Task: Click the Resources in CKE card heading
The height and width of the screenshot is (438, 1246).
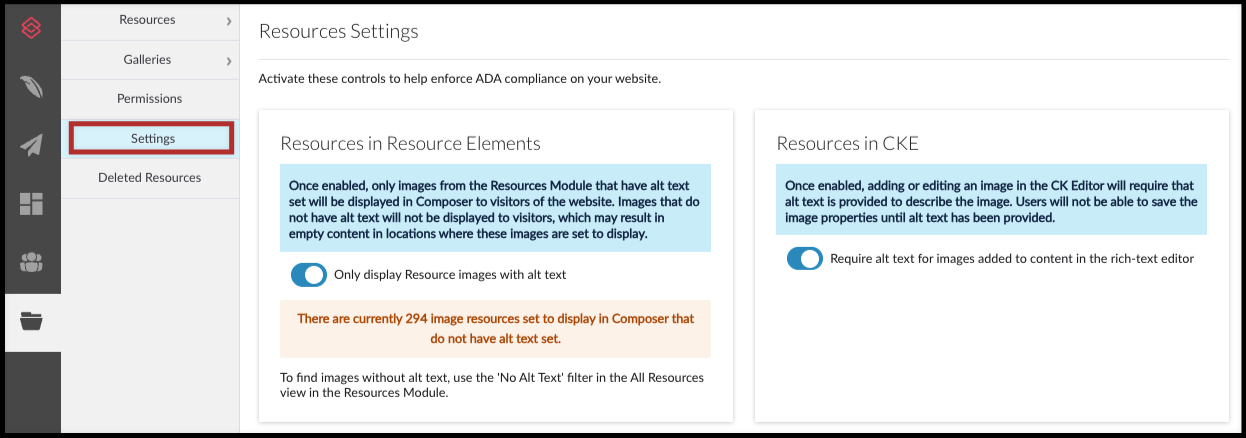Action: pyautogui.click(x=847, y=144)
